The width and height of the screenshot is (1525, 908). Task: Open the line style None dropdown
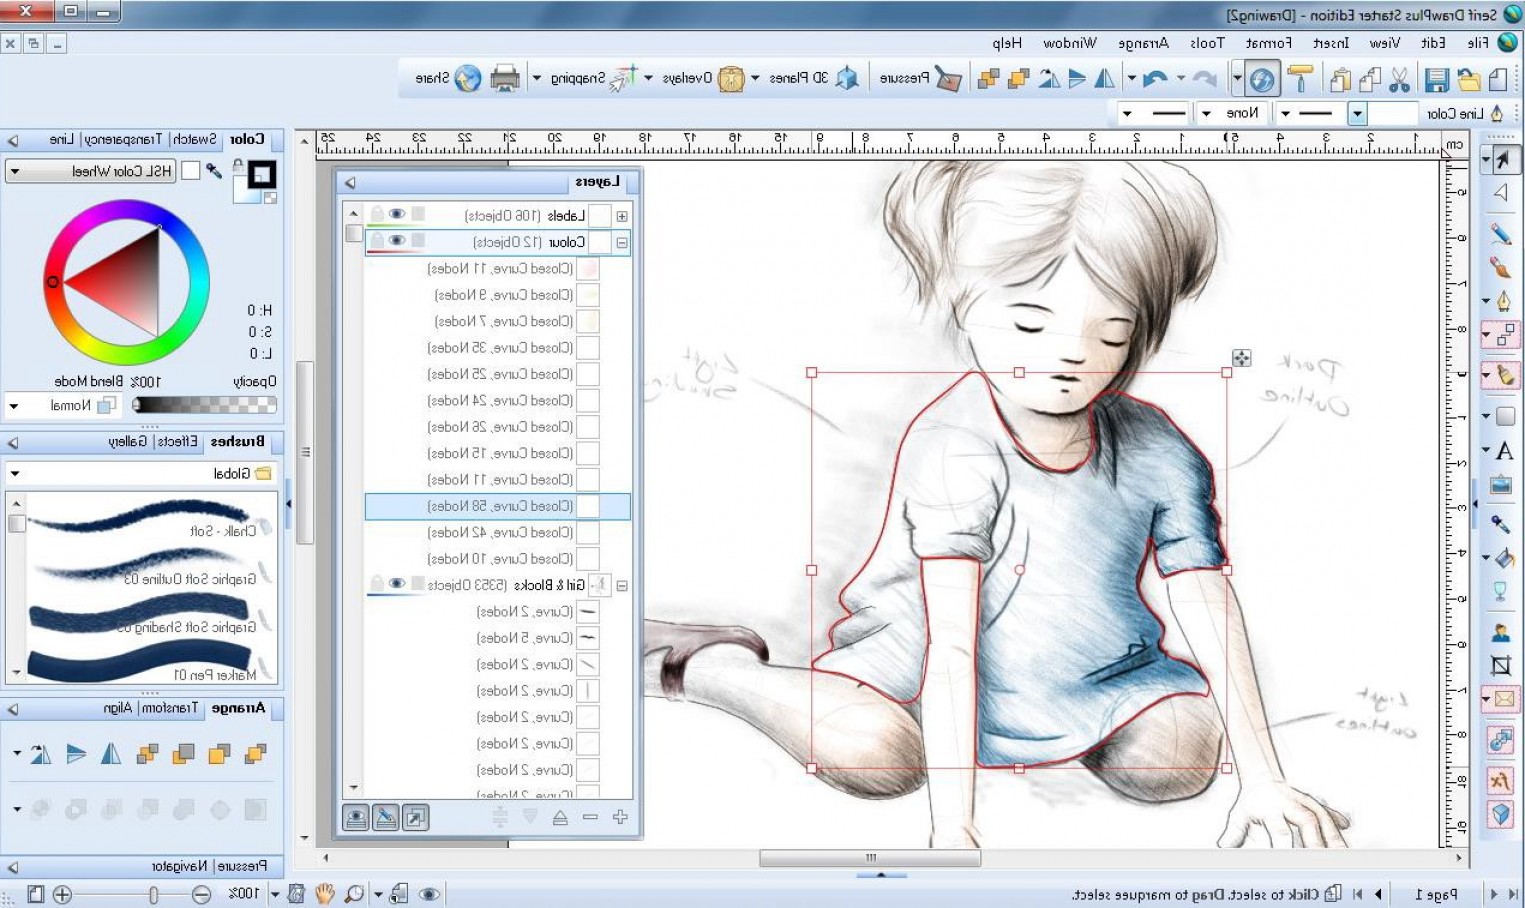pos(1206,114)
